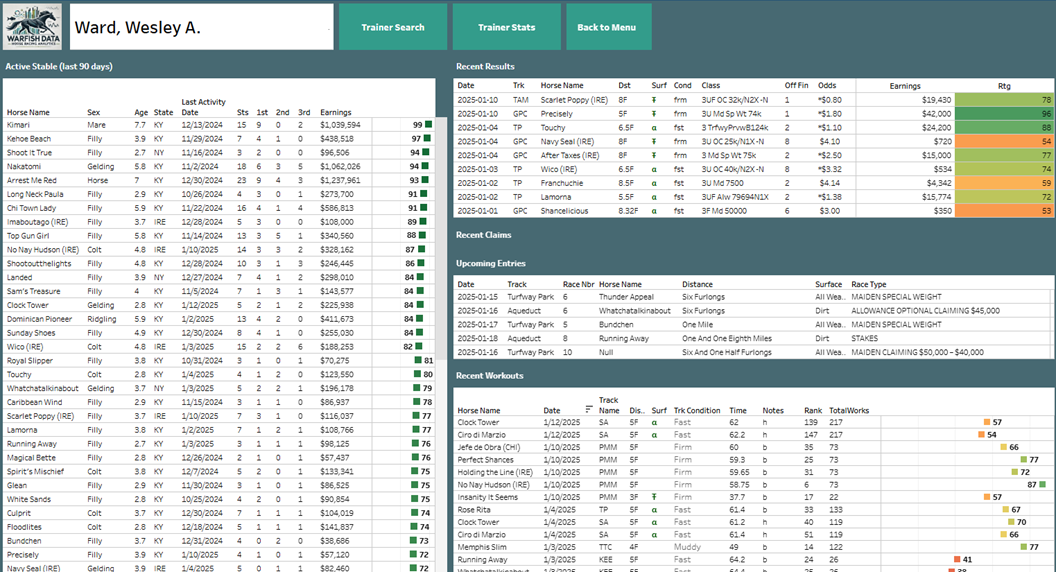The height and width of the screenshot is (572, 1056).
Task: Click the Rtg 96 cell for Precisely
Action: click(x=1004, y=114)
